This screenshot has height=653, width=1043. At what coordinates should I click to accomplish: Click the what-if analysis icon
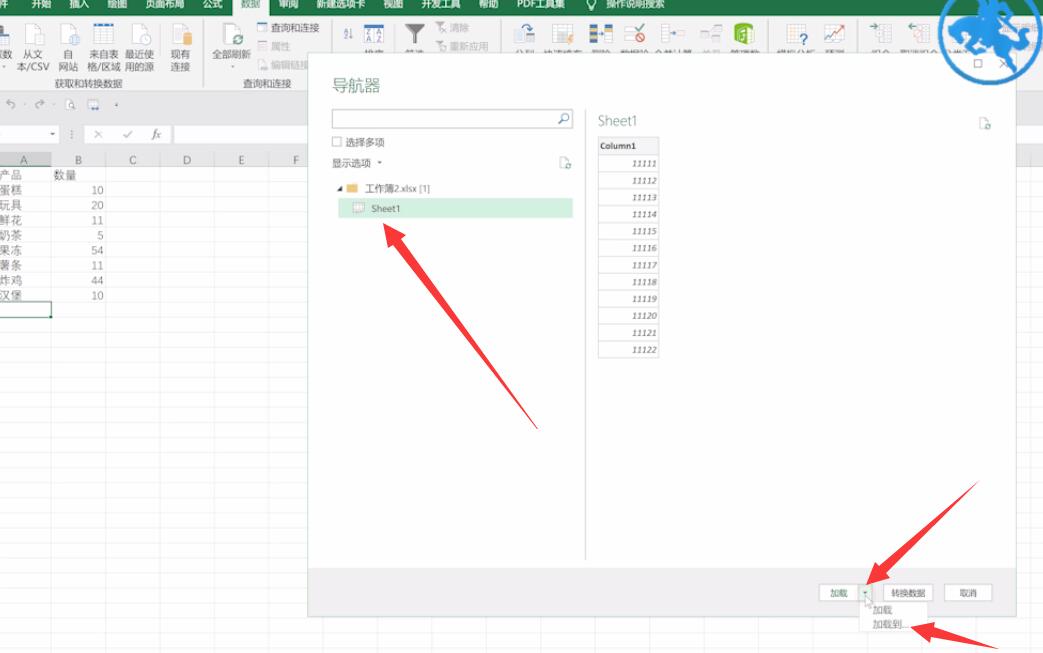point(797,34)
